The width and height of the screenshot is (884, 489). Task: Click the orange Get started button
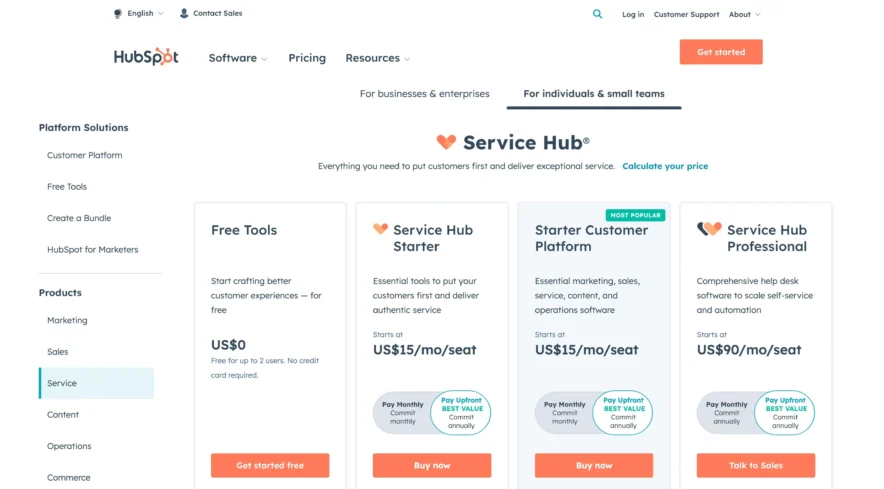720,52
